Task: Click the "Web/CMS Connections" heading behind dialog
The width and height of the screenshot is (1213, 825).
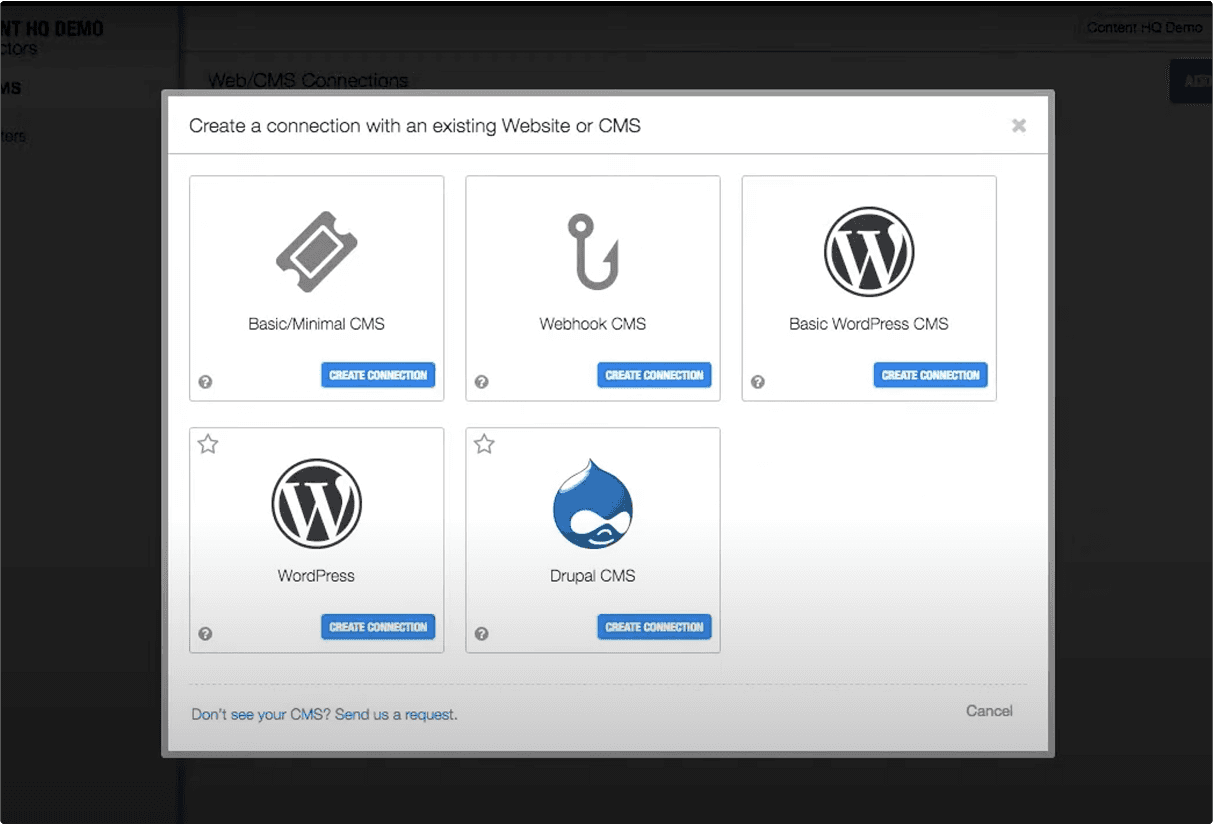Action: tap(308, 80)
